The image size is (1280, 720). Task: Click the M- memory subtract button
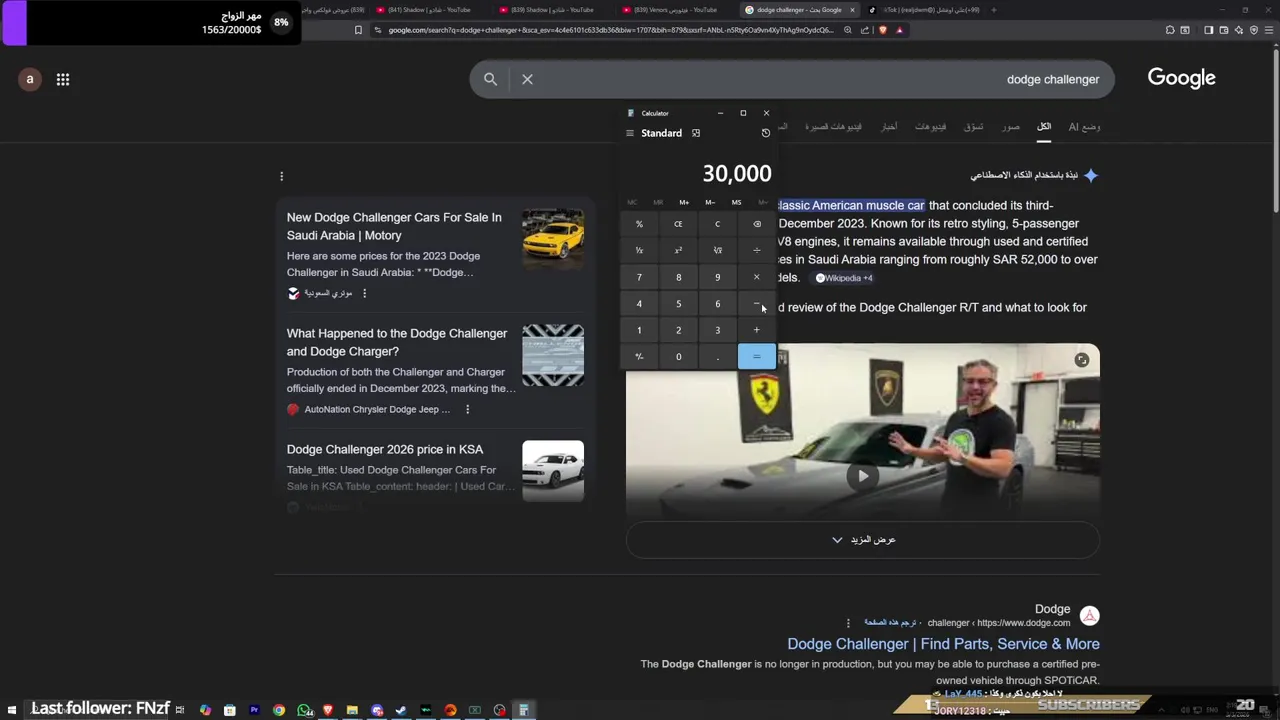click(x=710, y=202)
